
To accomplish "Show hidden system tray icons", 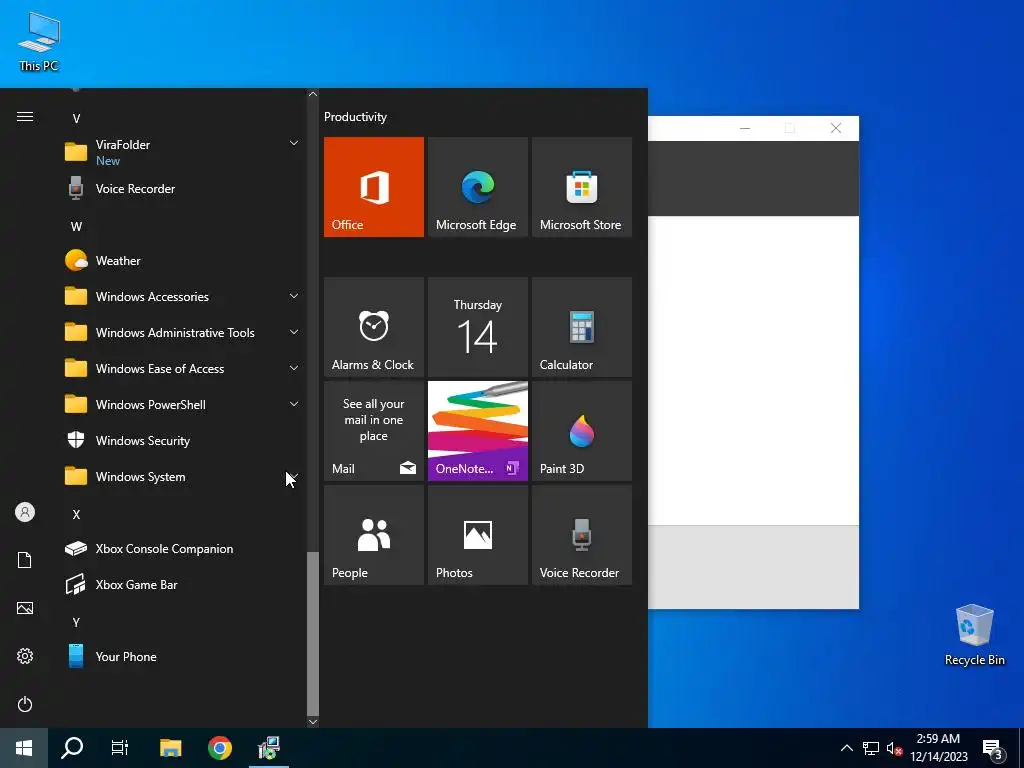I will point(846,748).
